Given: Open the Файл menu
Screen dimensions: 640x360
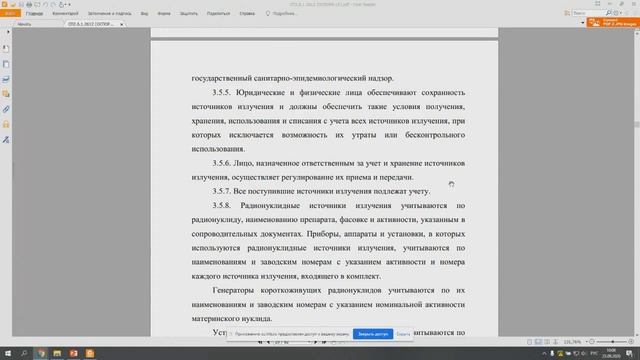Looking at the screenshot, I should [10, 13].
